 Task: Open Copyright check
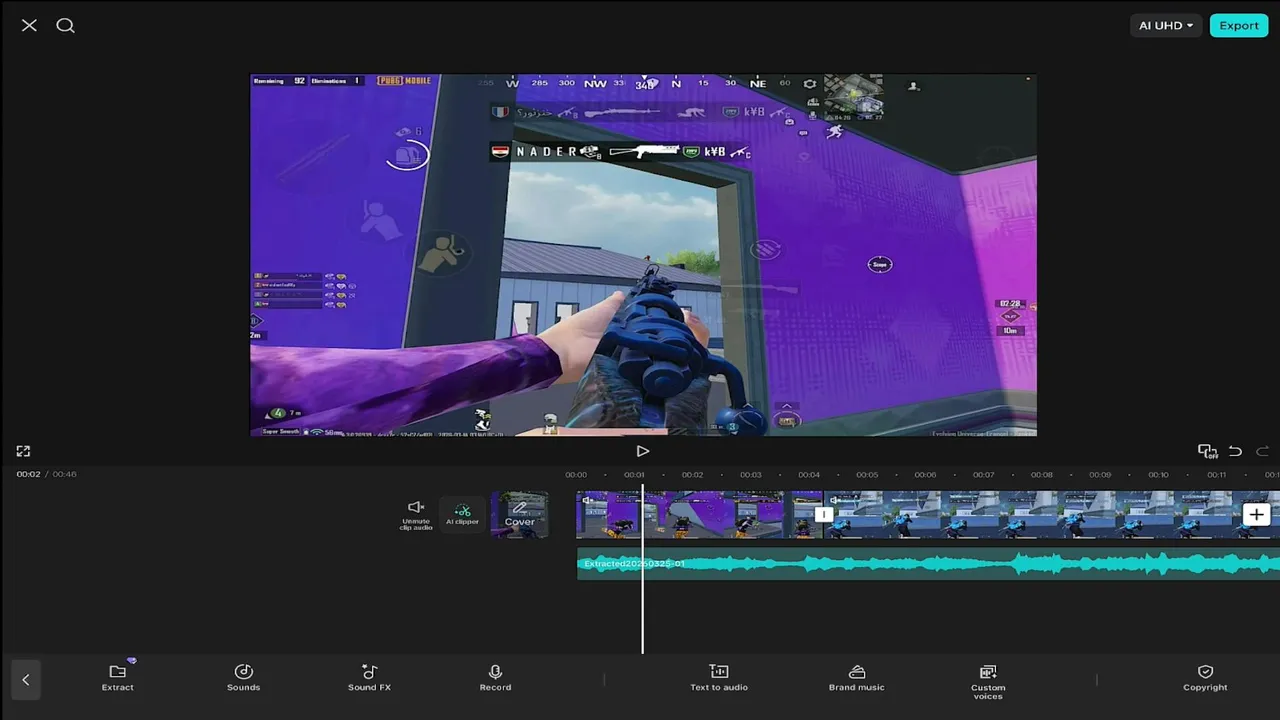(x=1205, y=677)
